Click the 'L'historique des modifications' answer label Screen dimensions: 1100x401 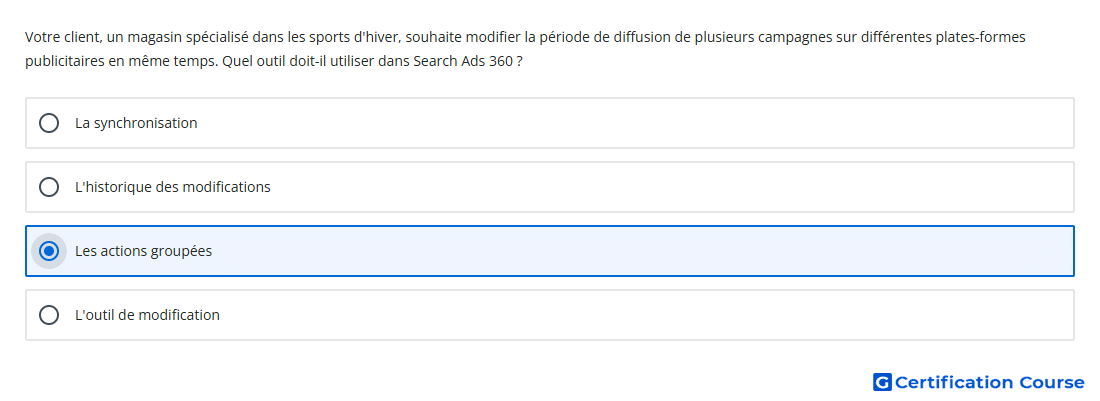173,187
